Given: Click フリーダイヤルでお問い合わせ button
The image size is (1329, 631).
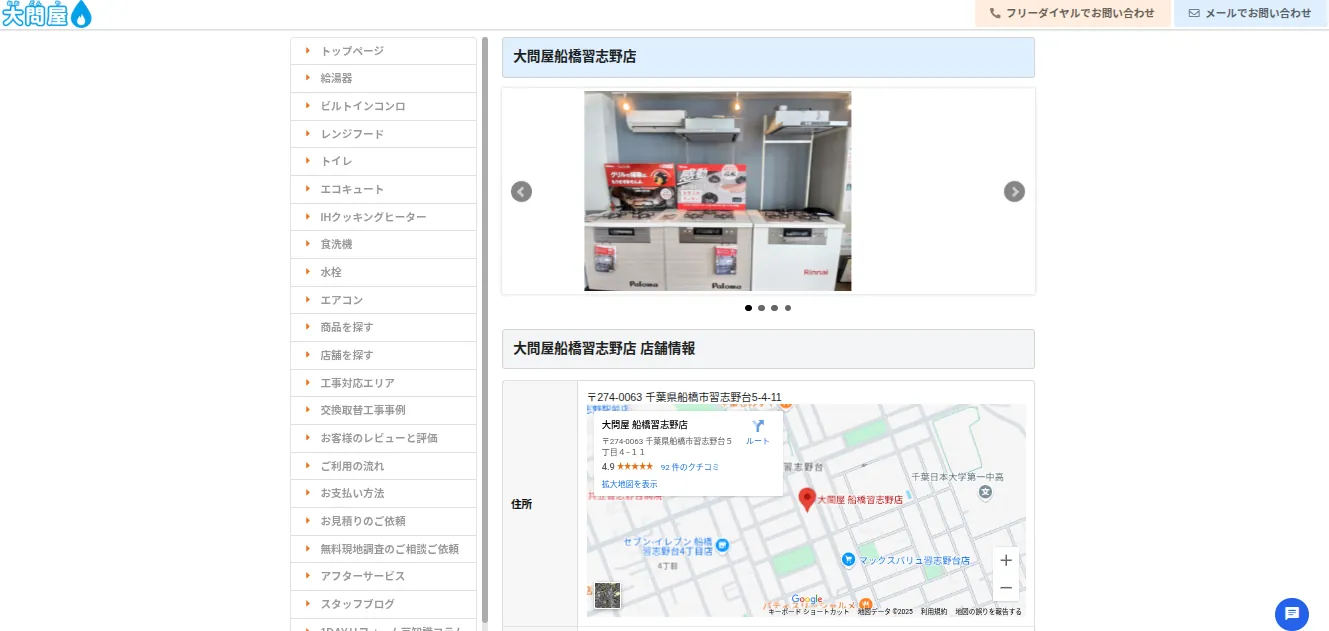Looking at the screenshot, I should [1072, 13].
